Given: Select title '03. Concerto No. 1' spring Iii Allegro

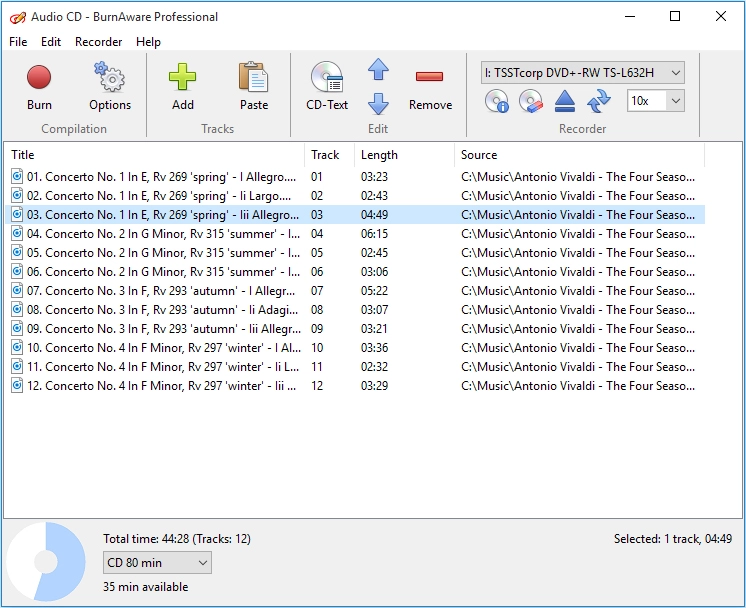Looking at the screenshot, I should (163, 215).
